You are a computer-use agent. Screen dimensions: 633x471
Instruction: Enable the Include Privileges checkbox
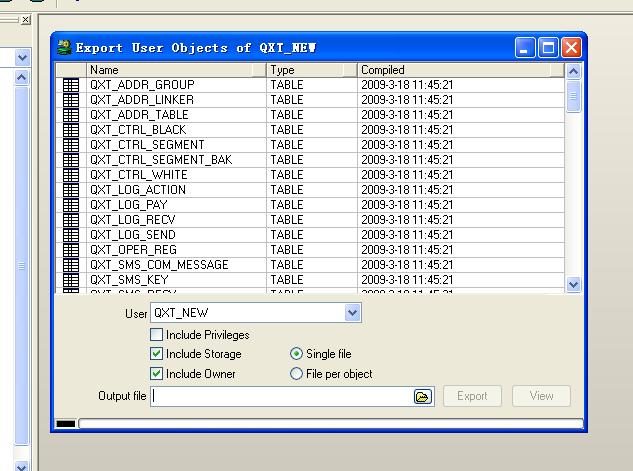(x=156, y=335)
